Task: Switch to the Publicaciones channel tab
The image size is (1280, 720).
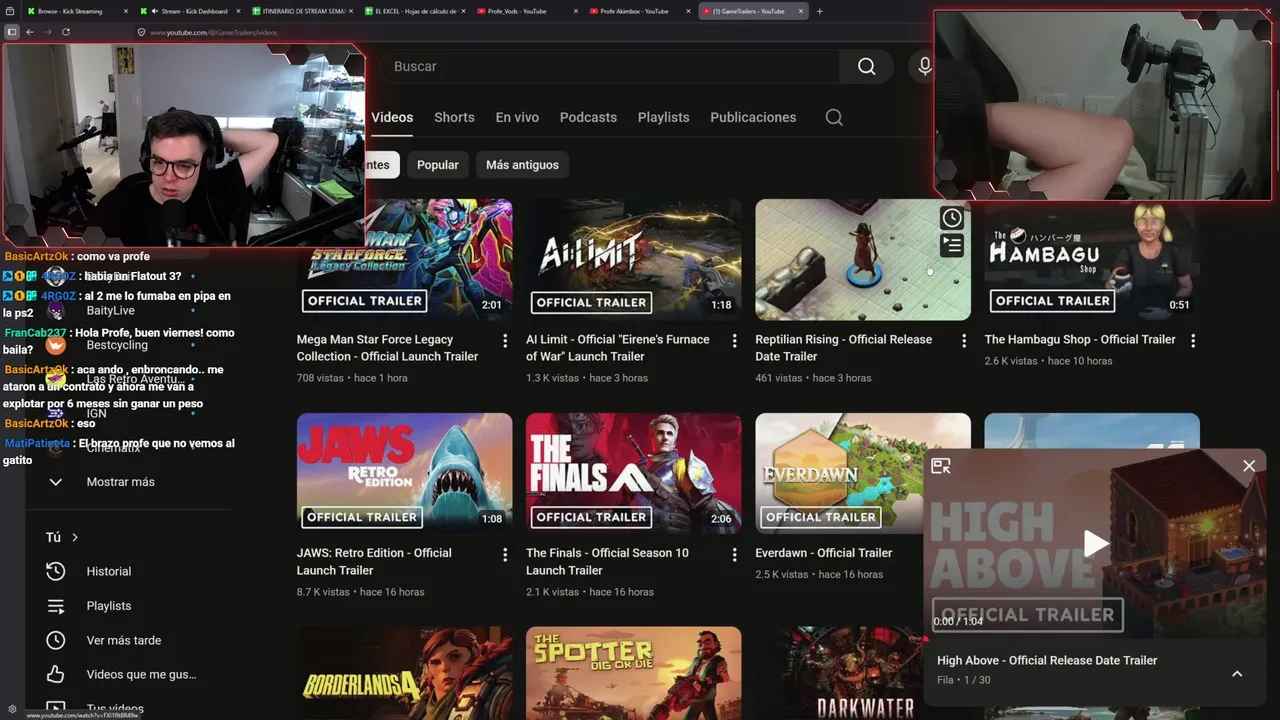Action: (753, 117)
